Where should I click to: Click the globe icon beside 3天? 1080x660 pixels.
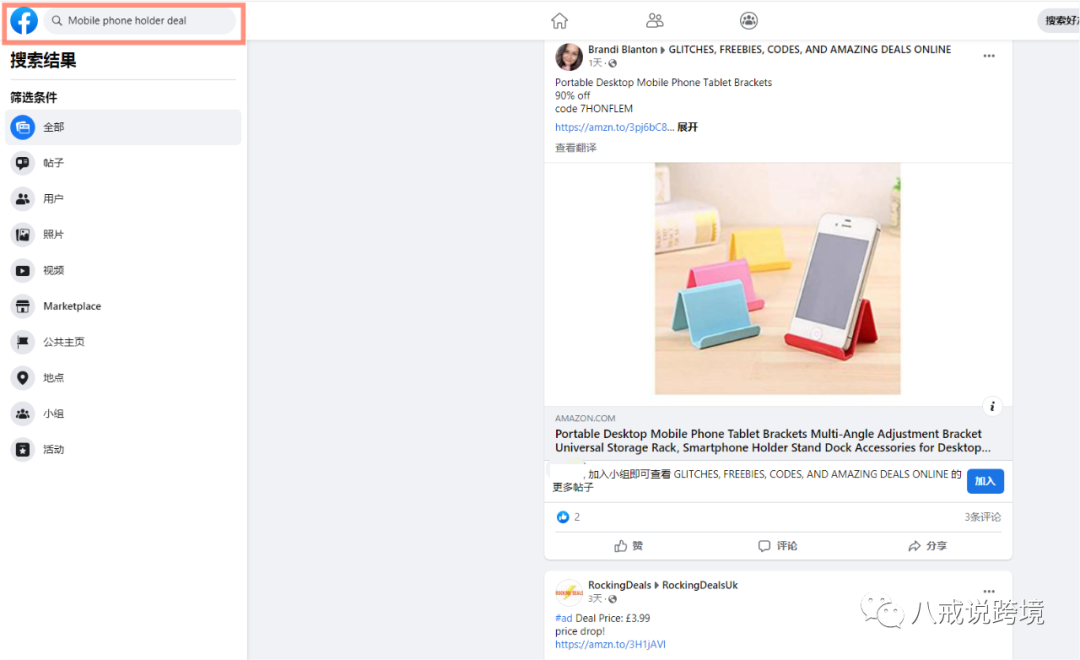click(612, 599)
